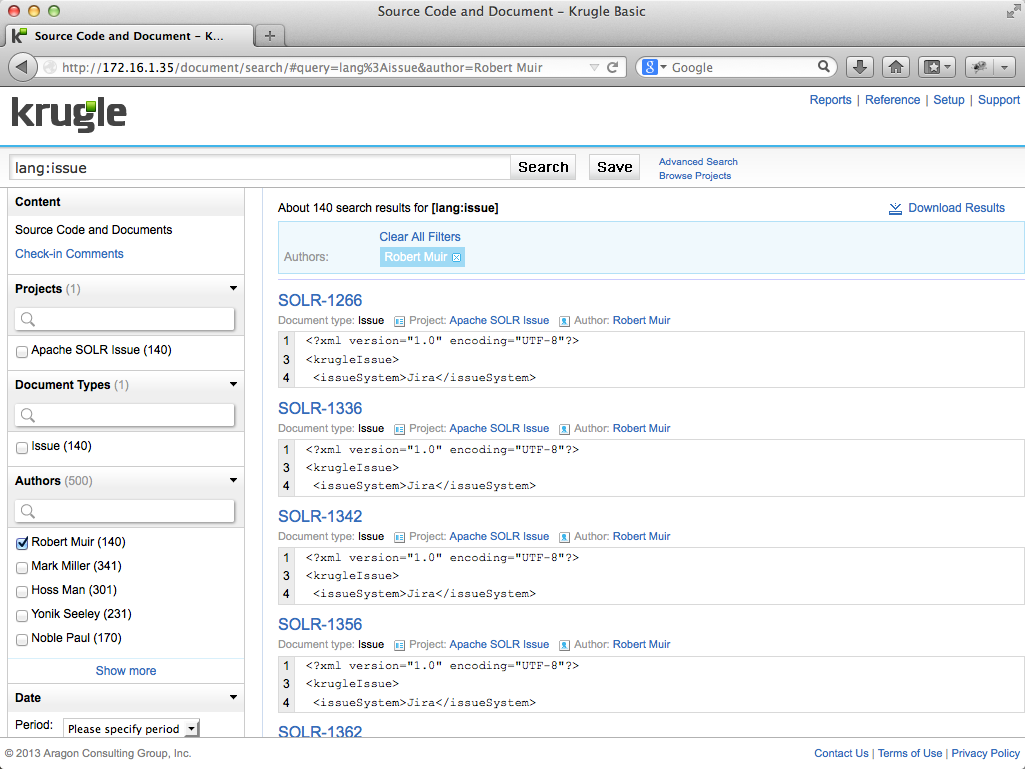This screenshot has width=1025, height=769.
Task: Check the Apache SOLR Issue project checkbox
Action: tap(22, 352)
